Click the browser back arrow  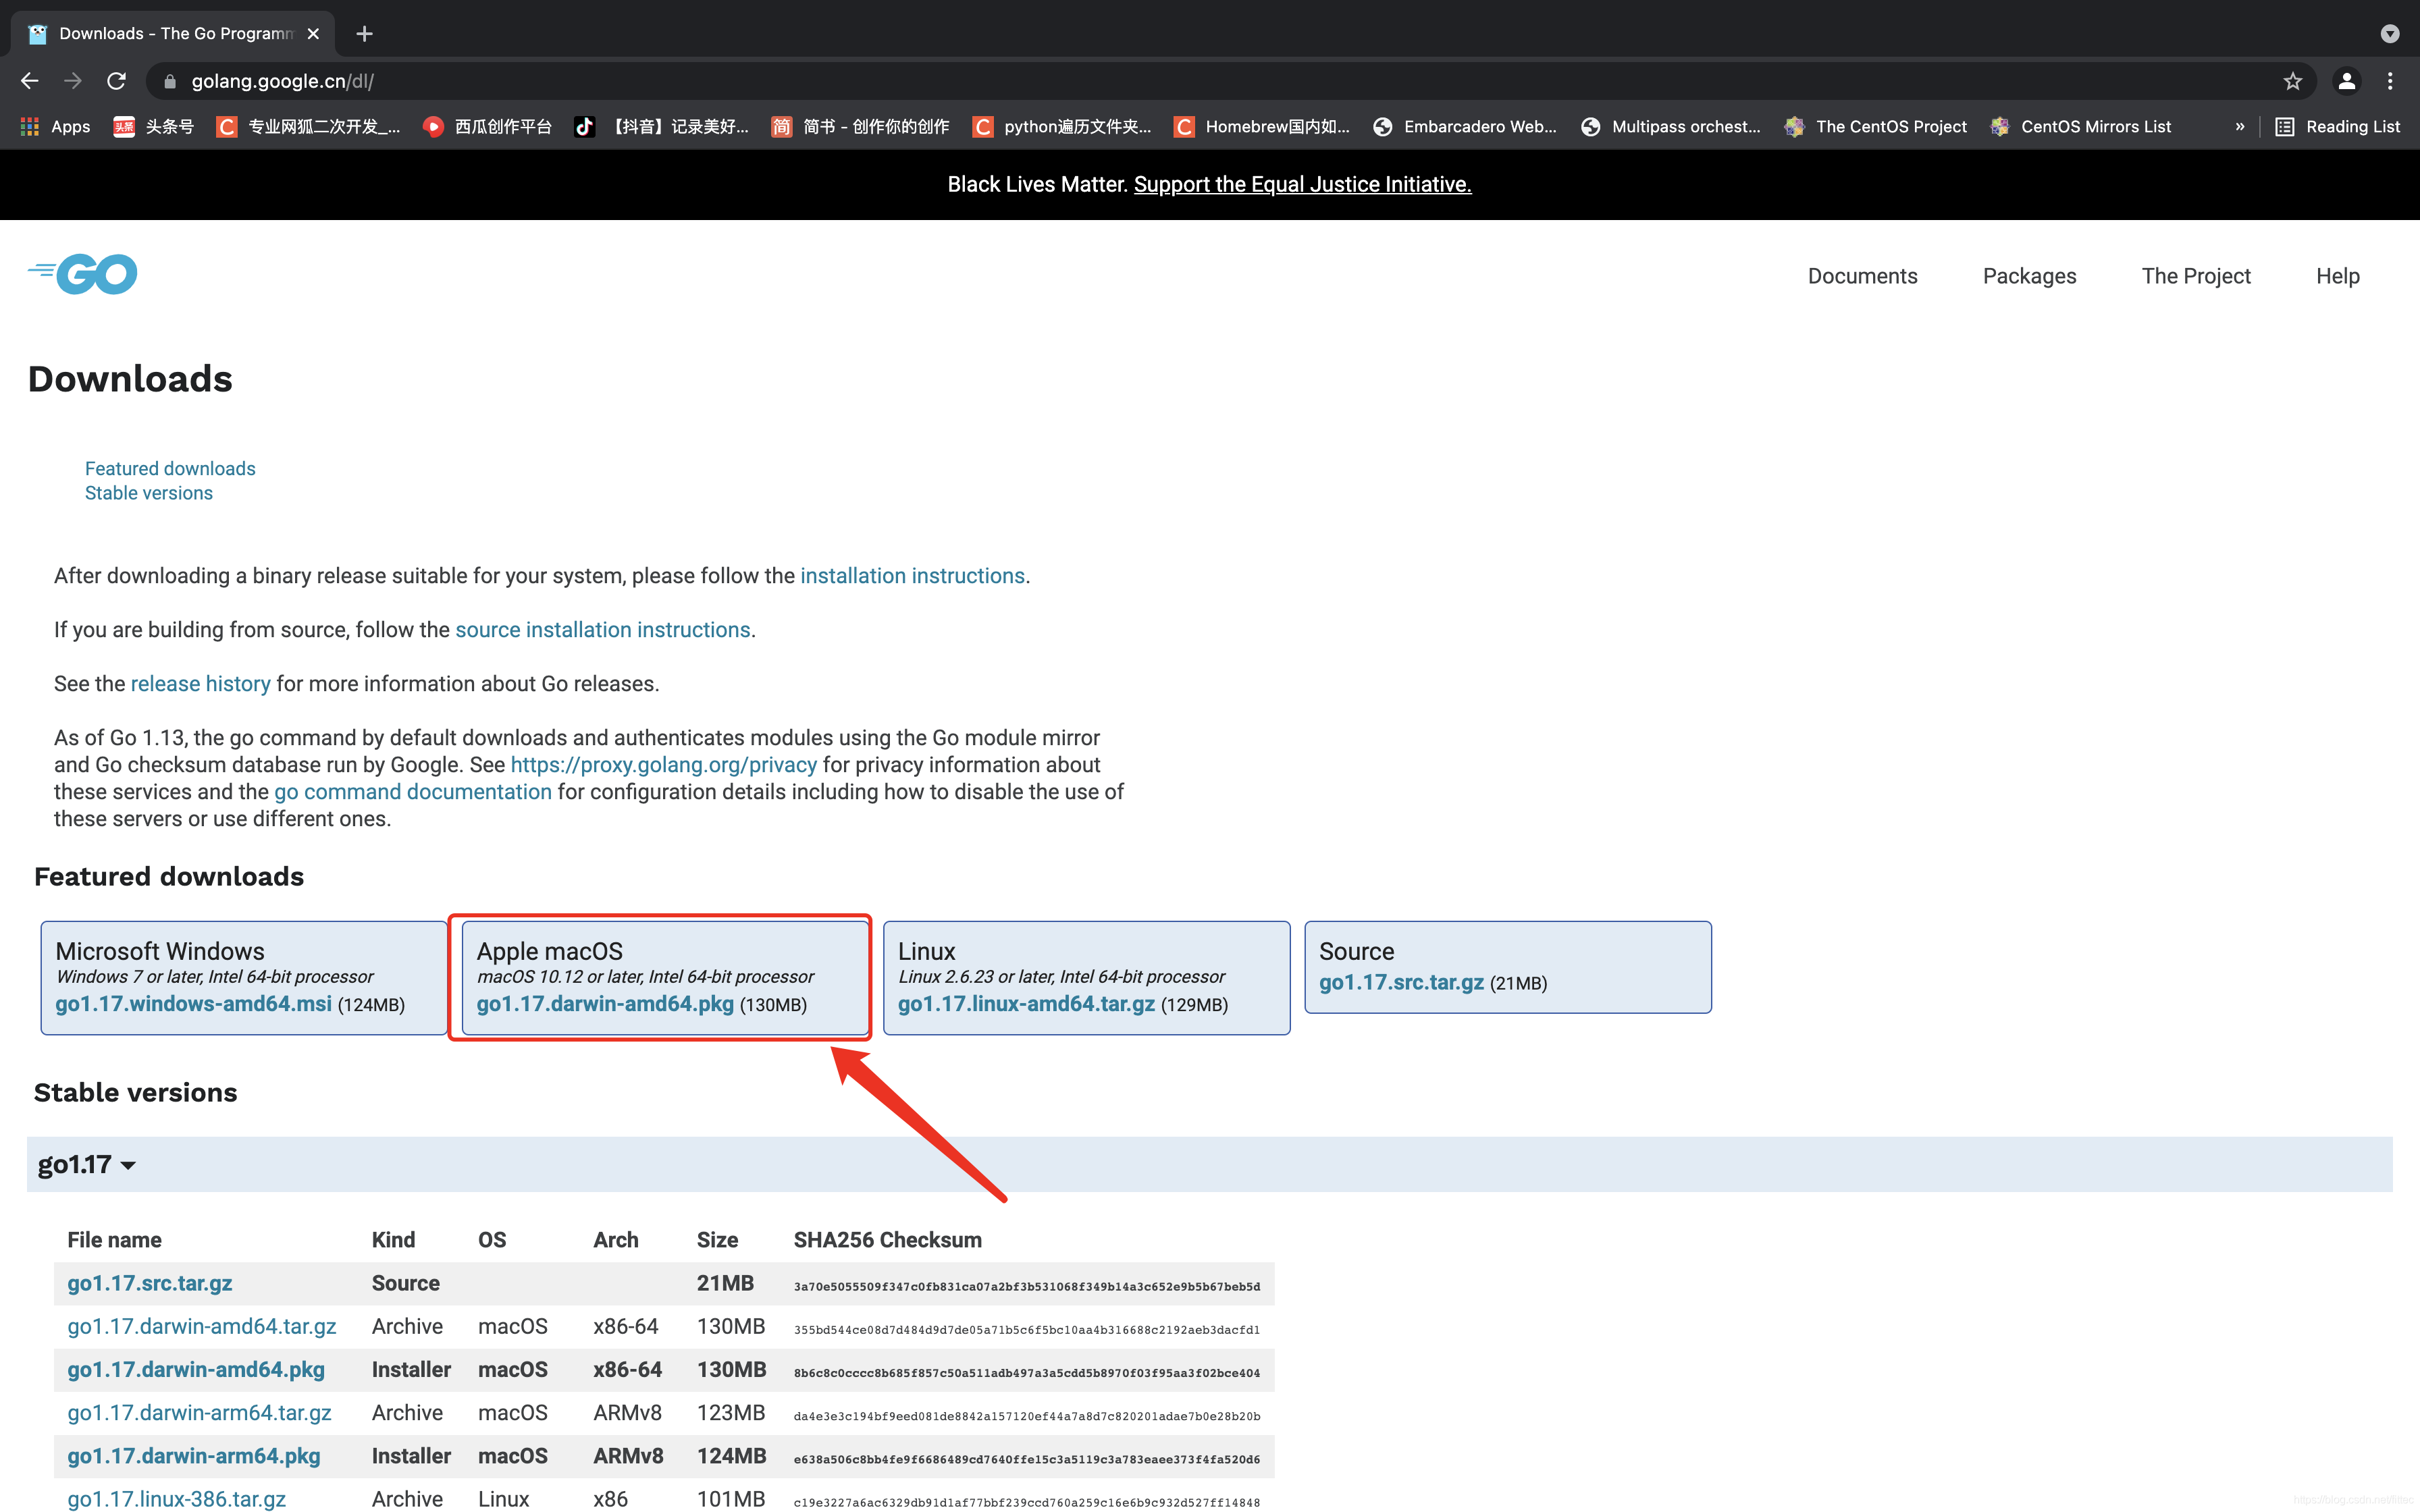click(30, 81)
